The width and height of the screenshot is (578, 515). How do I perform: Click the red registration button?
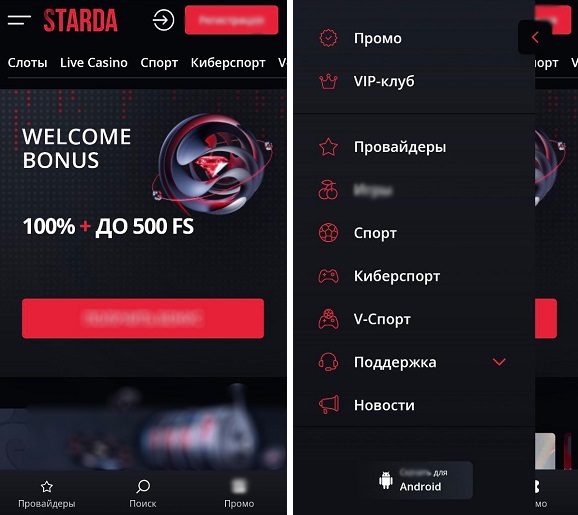231,20
